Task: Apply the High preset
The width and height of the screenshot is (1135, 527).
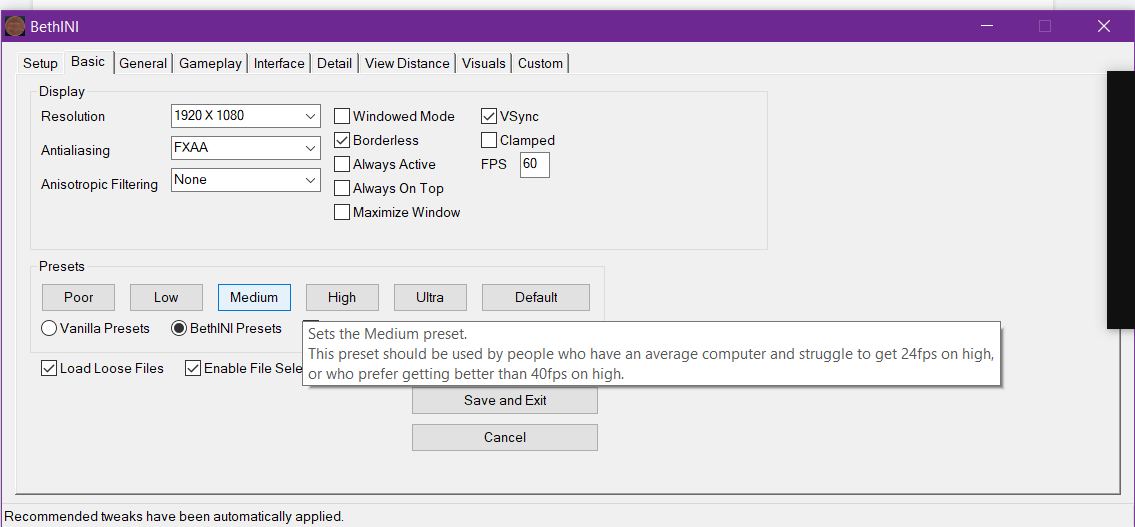Action: pyautogui.click(x=342, y=298)
